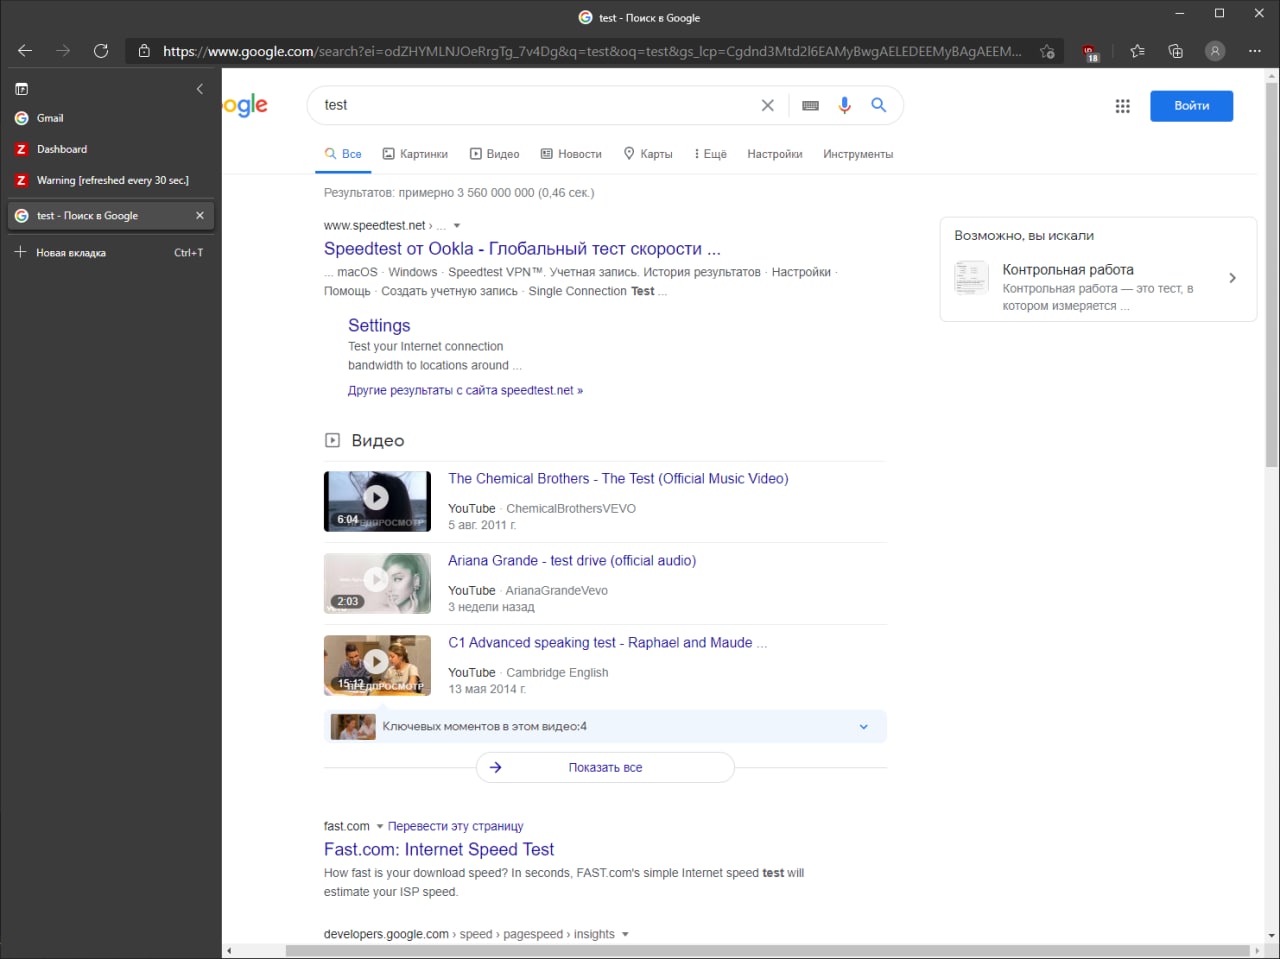Open uBlock Origin extension with badge 18
This screenshot has width=1280, height=959.
click(1090, 52)
